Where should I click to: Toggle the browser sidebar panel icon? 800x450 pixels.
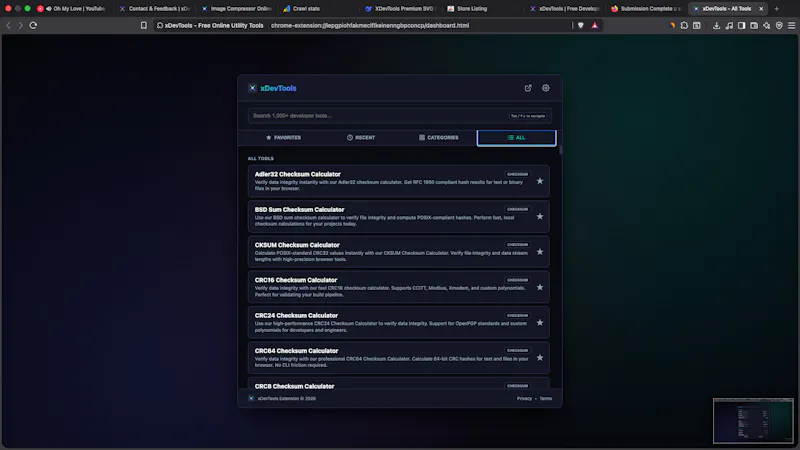tap(741, 26)
